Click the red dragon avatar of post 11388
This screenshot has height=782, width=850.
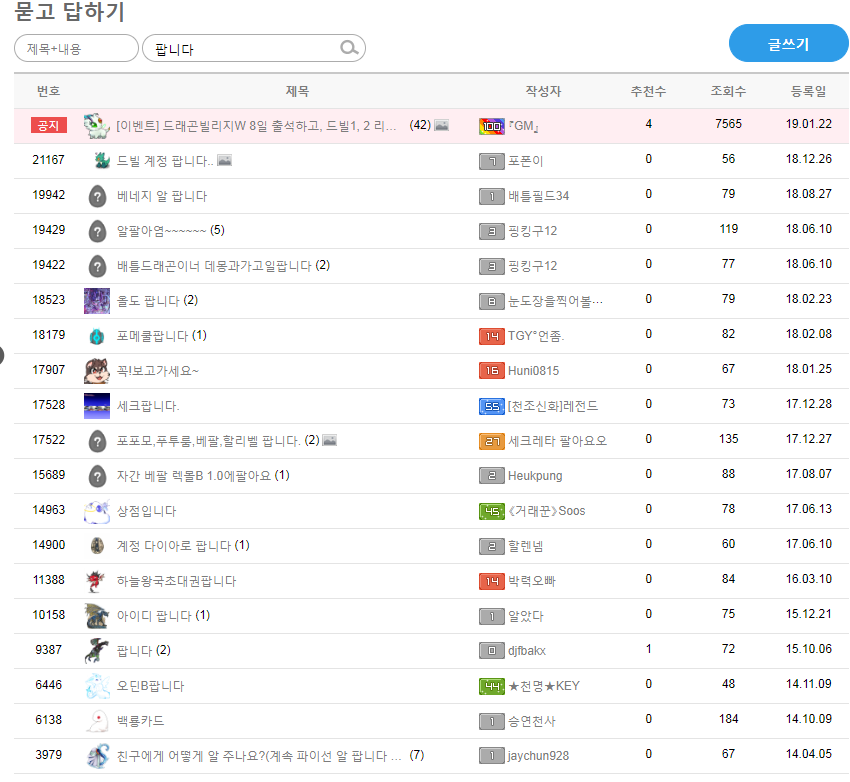[97, 580]
